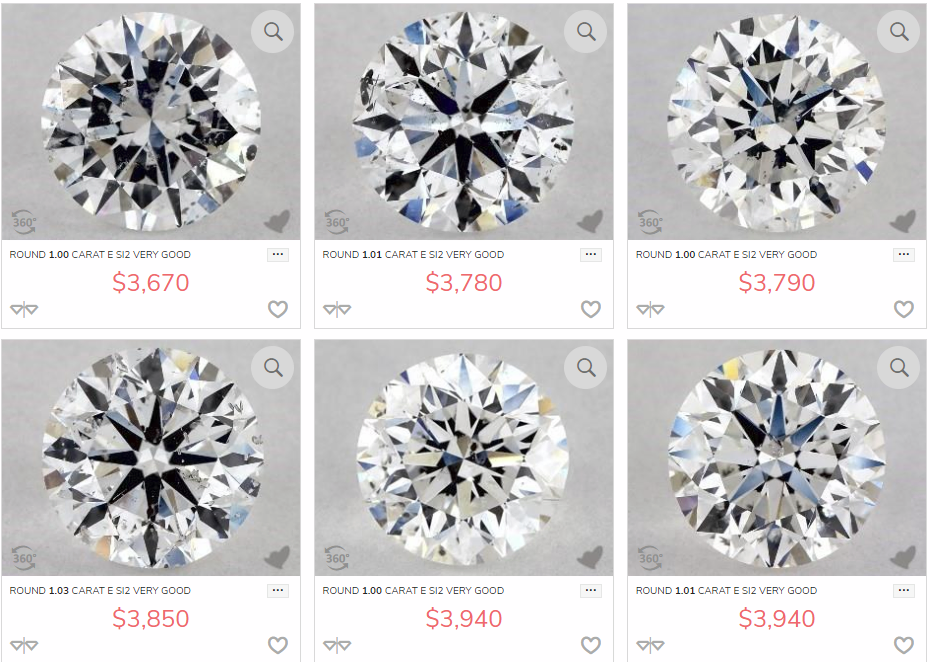The height and width of the screenshot is (662, 930).
Task: Toggle the outline heart on the $3,790 card
Action: tap(904, 309)
